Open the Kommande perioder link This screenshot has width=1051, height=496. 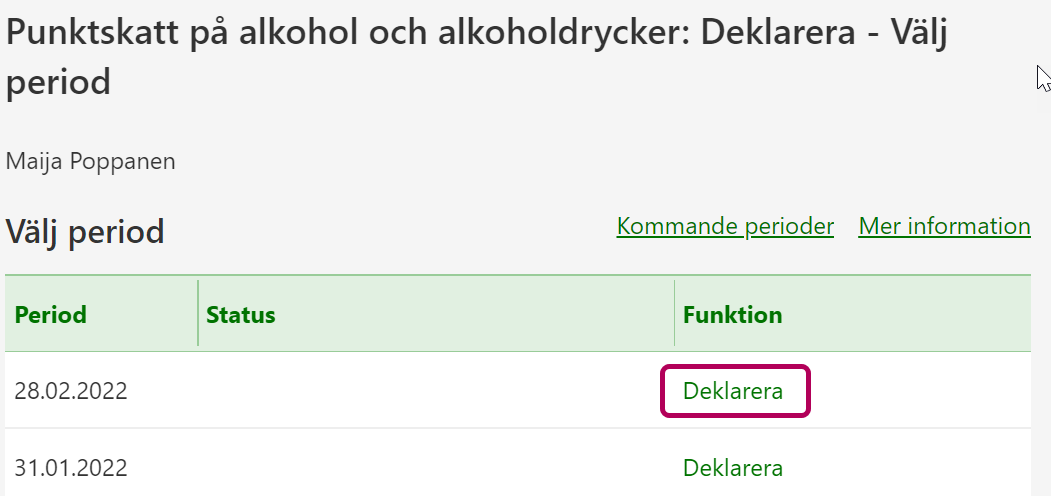pyautogui.click(x=725, y=226)
